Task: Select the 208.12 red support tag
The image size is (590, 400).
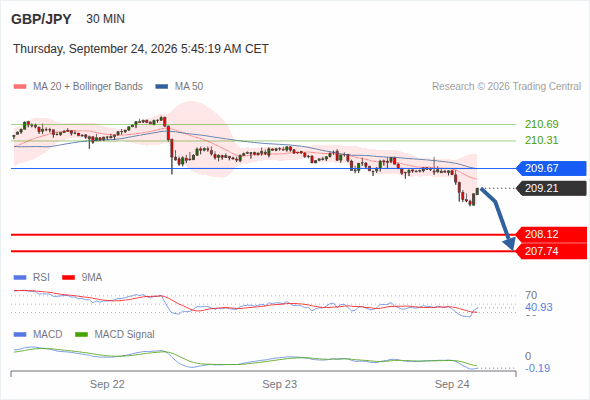Action: (551, 234)
